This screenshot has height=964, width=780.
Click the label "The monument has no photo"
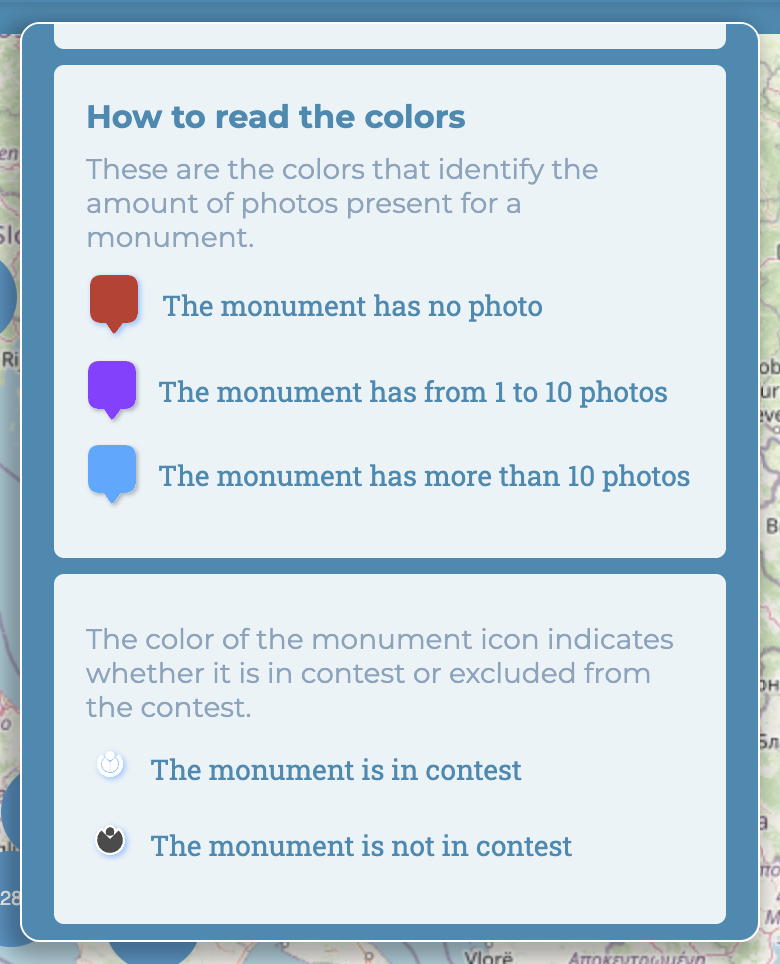click(354, 306)
